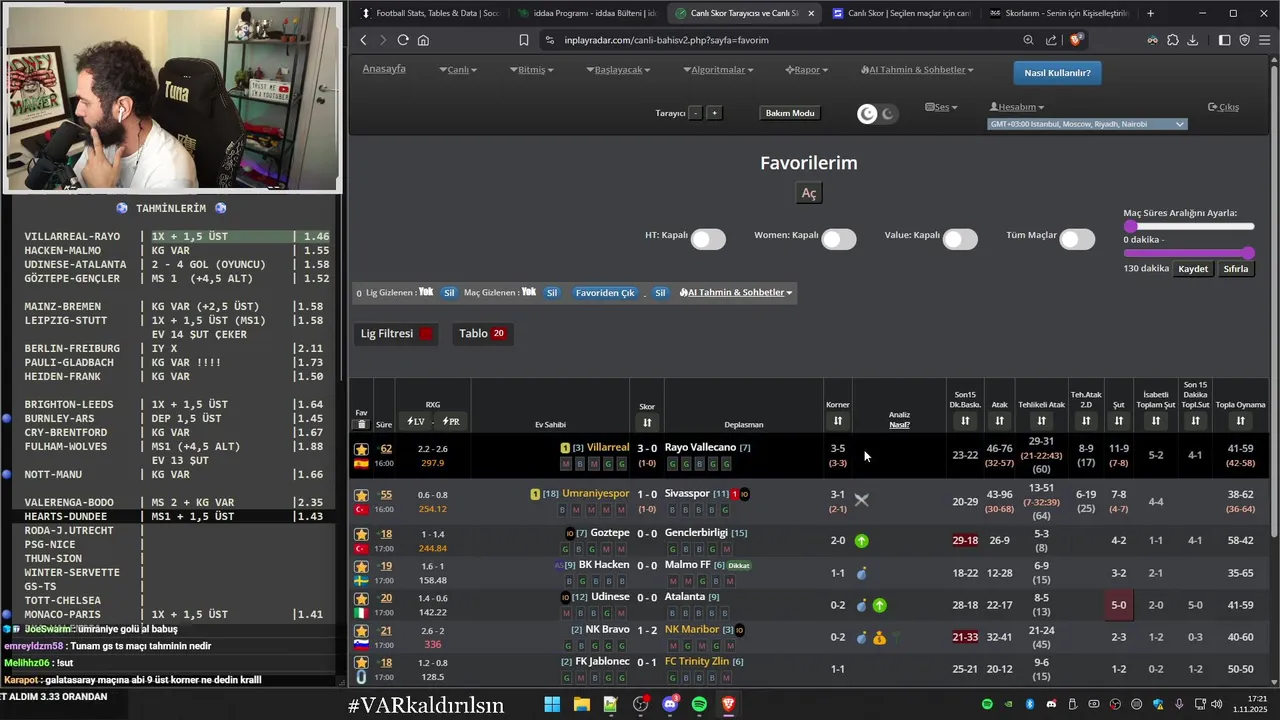Open the browser downloads icon
The height and width of the screenshot is (720, 1280).
pyautogui.click(x=1191, y=40)
